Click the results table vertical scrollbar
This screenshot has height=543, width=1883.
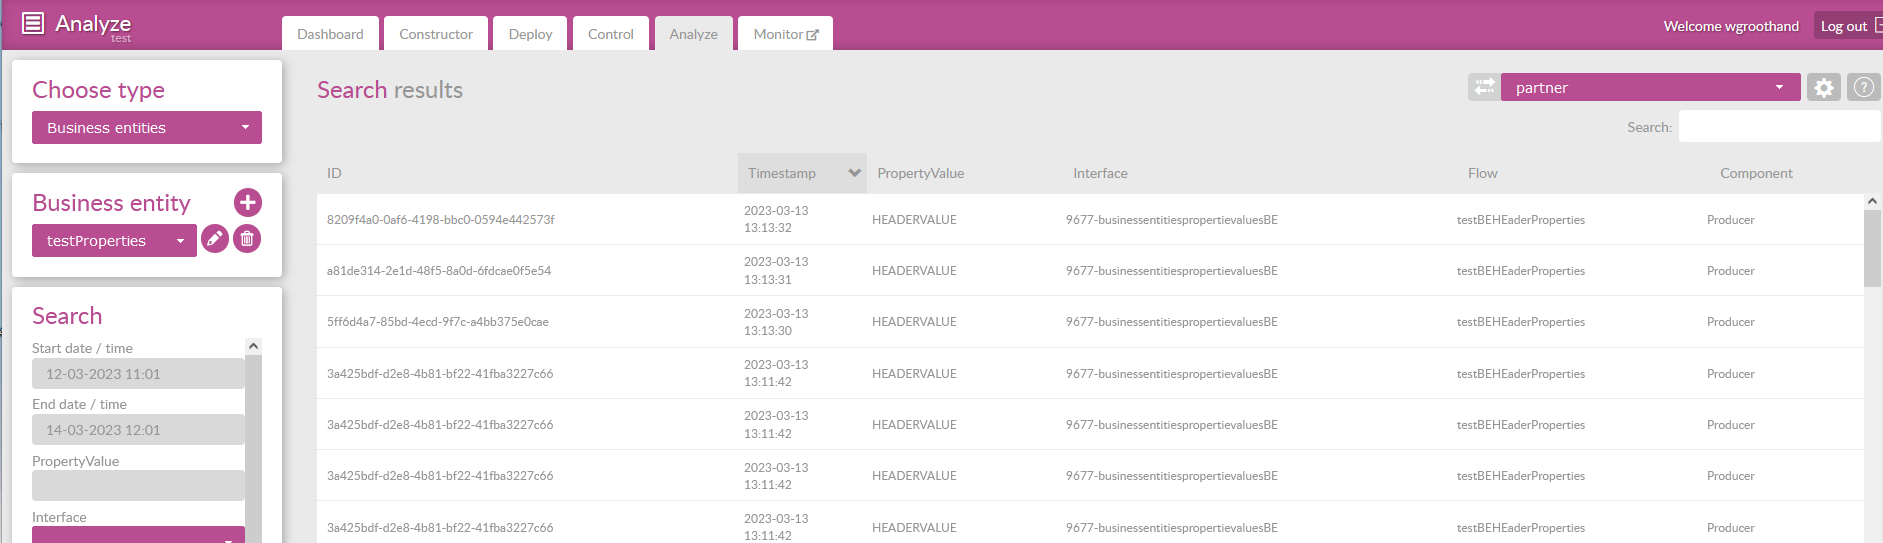1872,250
